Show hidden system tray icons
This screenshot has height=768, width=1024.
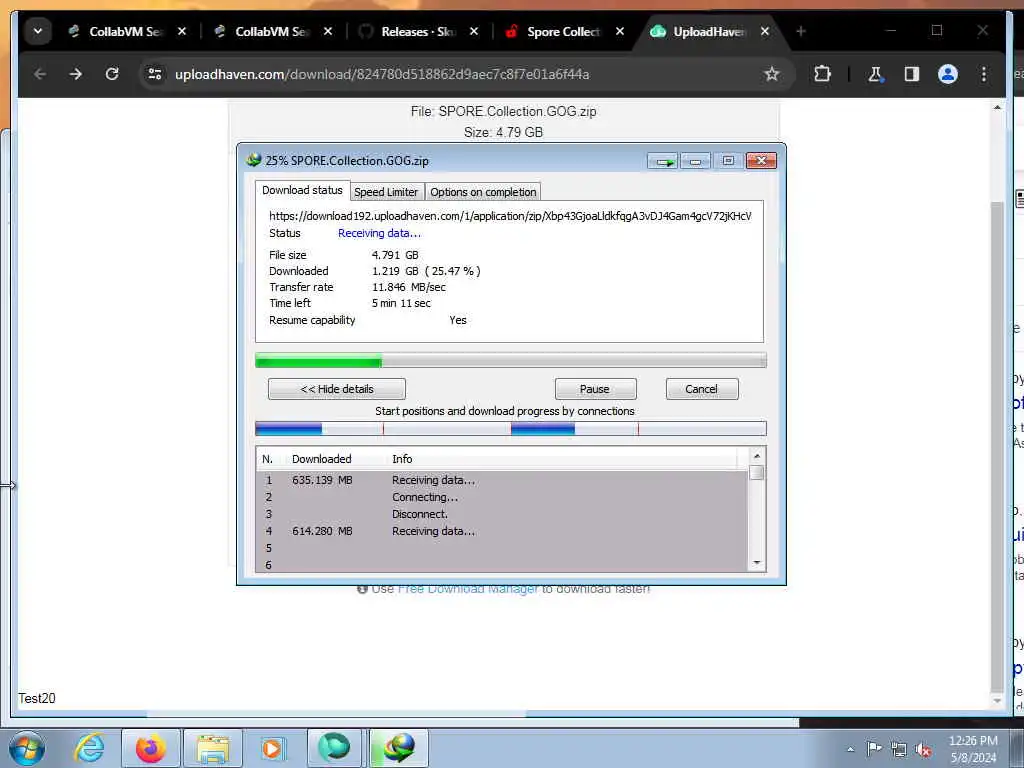pyautogui.click(x=850, y=749)
